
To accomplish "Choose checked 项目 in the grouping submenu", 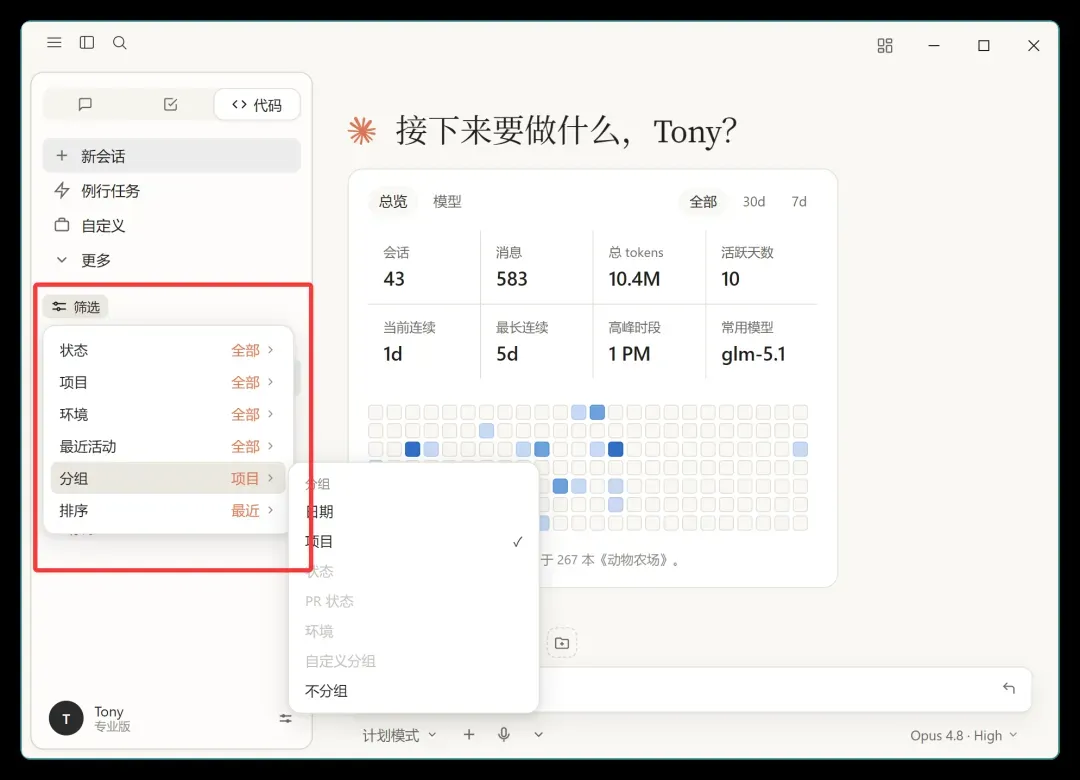I will coord(413,542).
